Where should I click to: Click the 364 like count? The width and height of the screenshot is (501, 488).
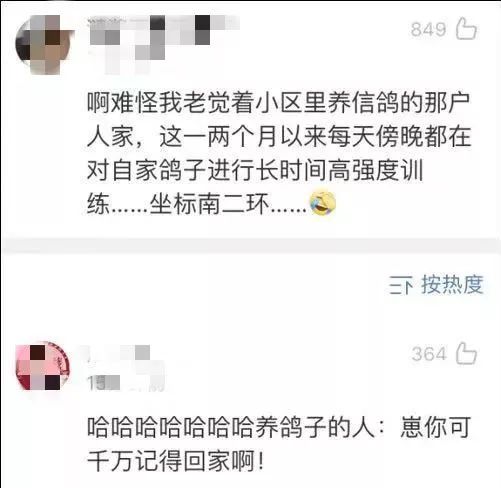point(429,354)
